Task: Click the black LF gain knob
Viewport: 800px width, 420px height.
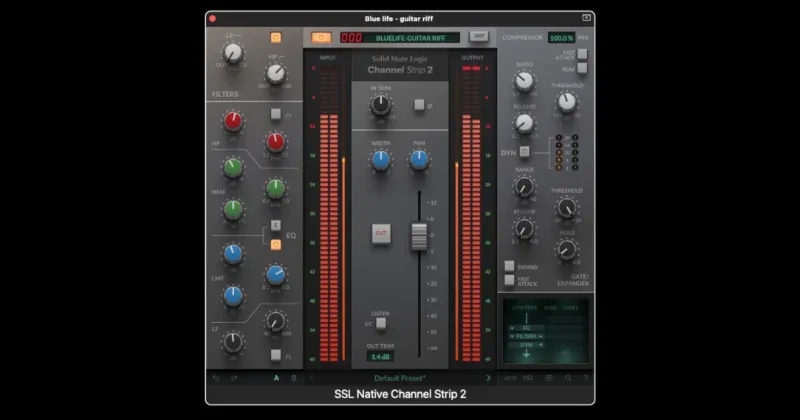Action: (x=233, y=342)
